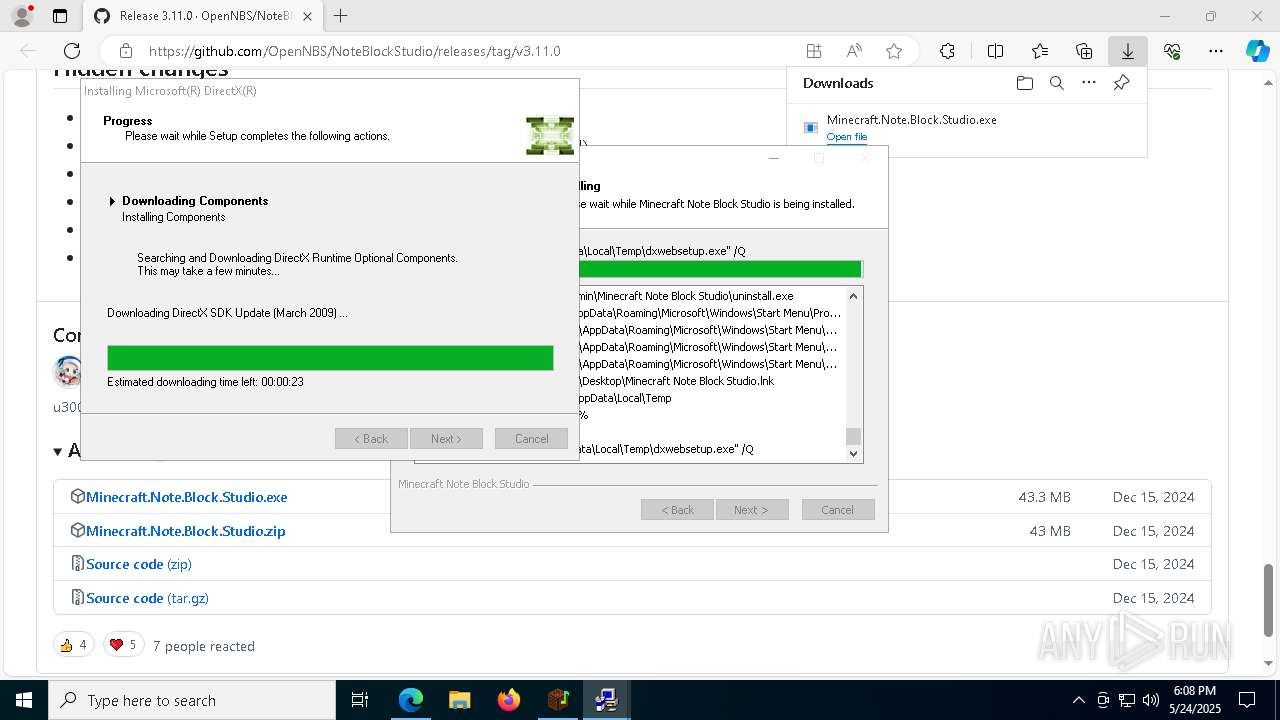Enable Read aloud from address bar

tap(854, 51)
